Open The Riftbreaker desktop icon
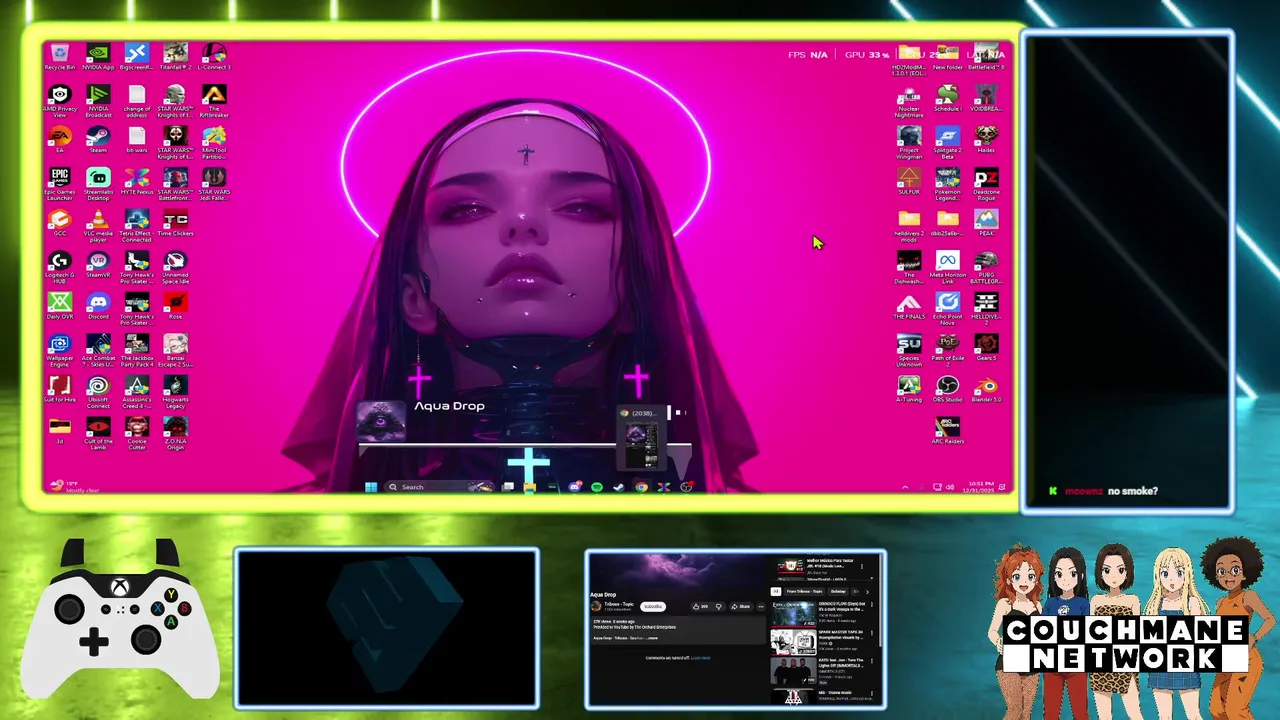Viewport: 1280px width, 720px height. click(213, 101)
